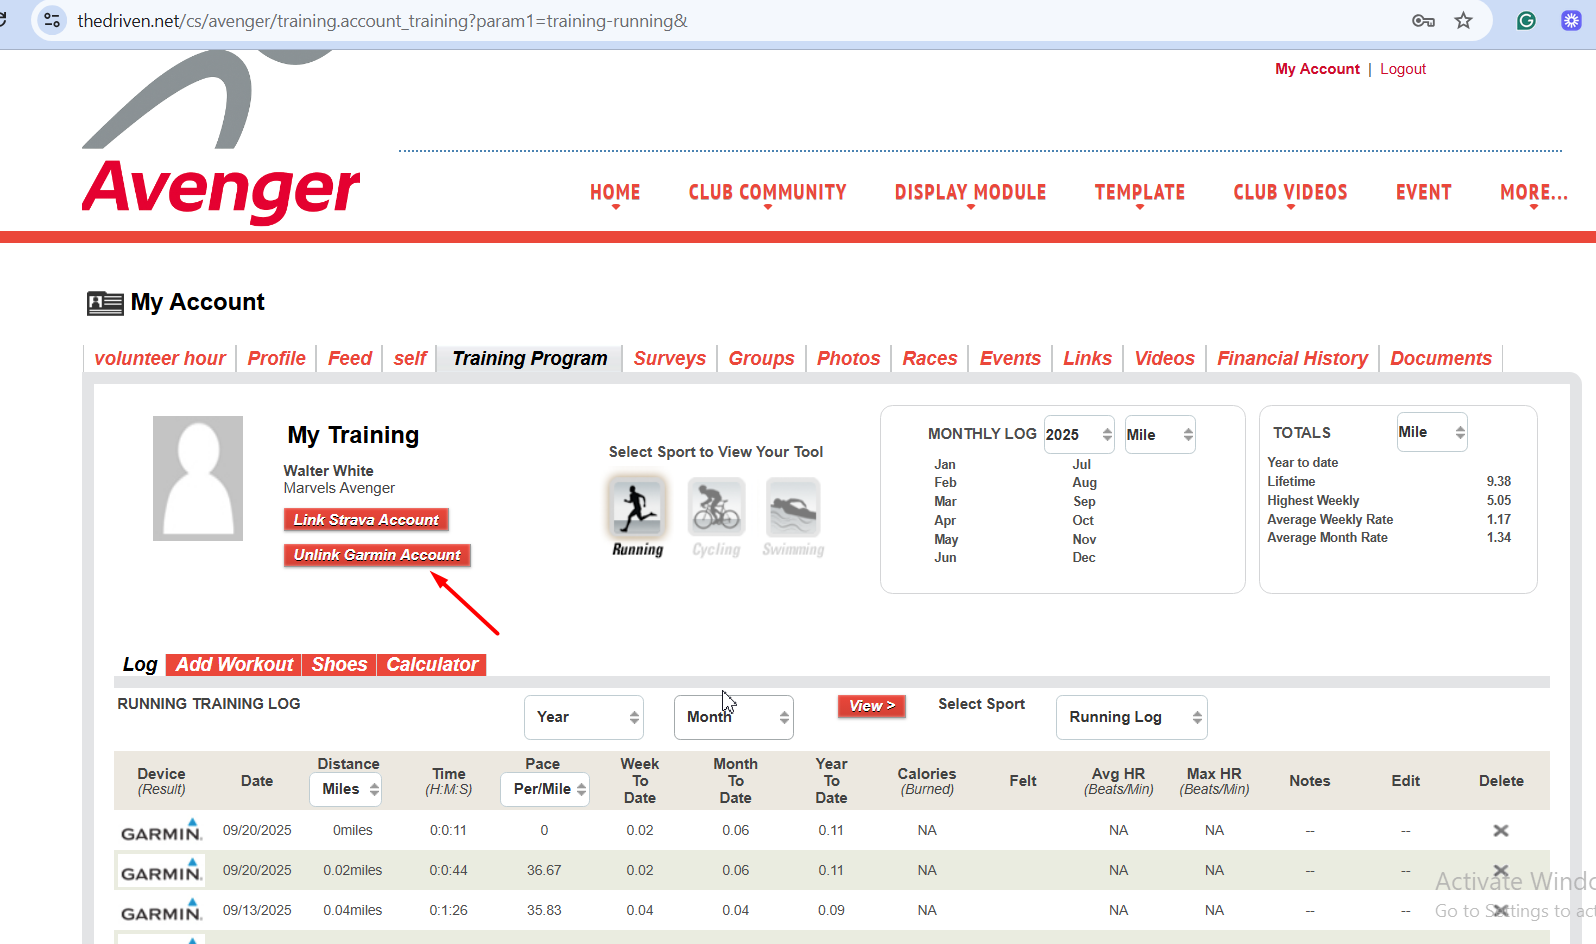This screenshot has height=944, width=1596.
Task: Click the Logout link
Action: coord(1402,69)
